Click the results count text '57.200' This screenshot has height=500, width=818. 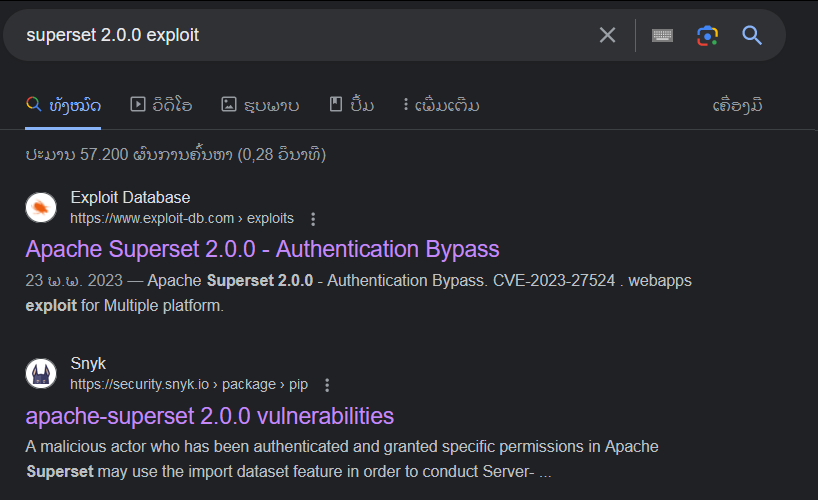pos(104,154)
